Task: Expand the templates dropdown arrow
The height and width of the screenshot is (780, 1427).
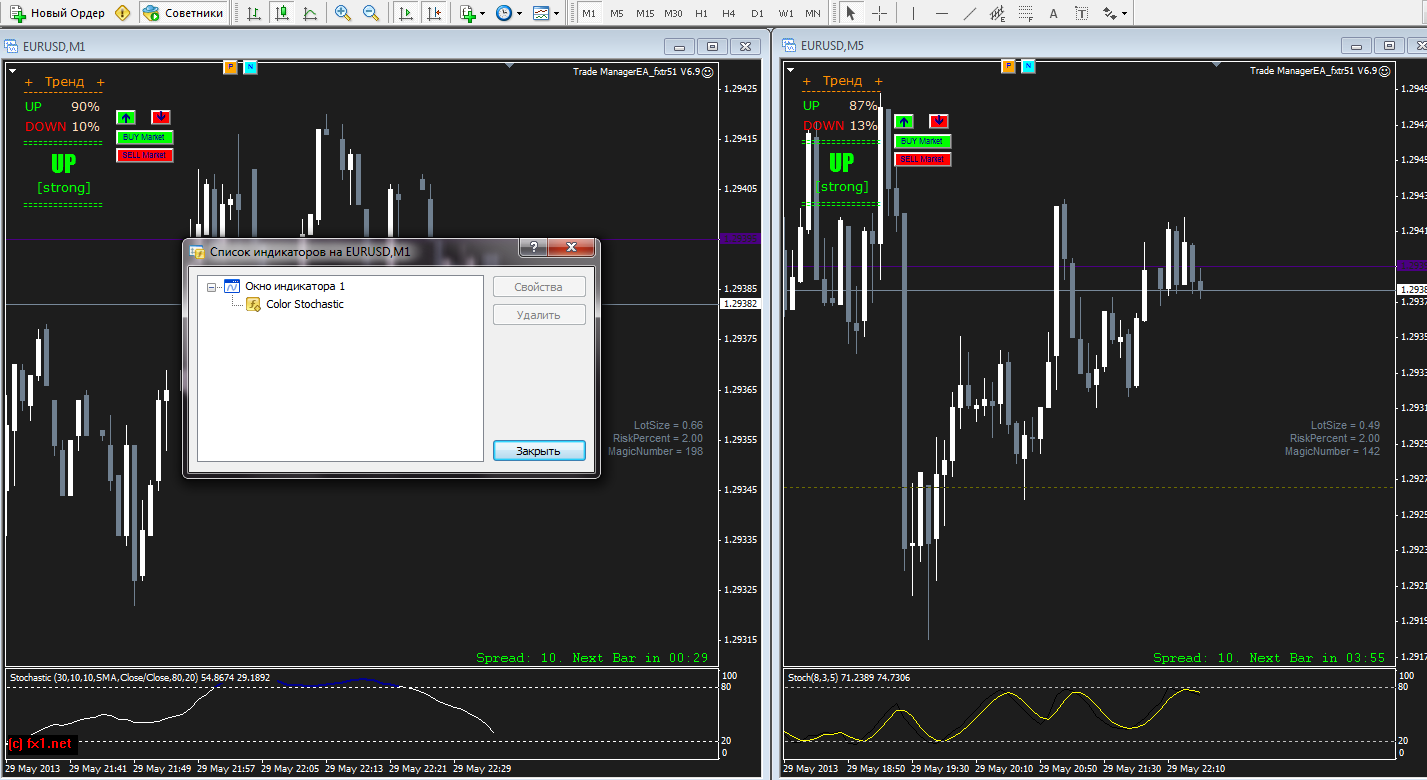Action: click(x=556, y=14)
